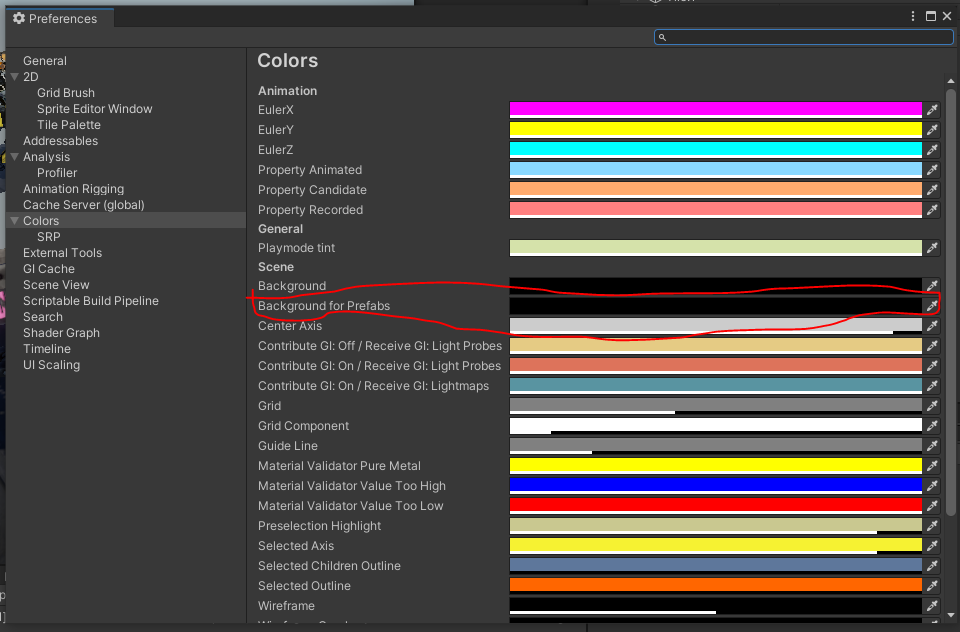Click the magnifier icon in the search field
Viewport: 960px width, 632px height.
click(662, 37)
